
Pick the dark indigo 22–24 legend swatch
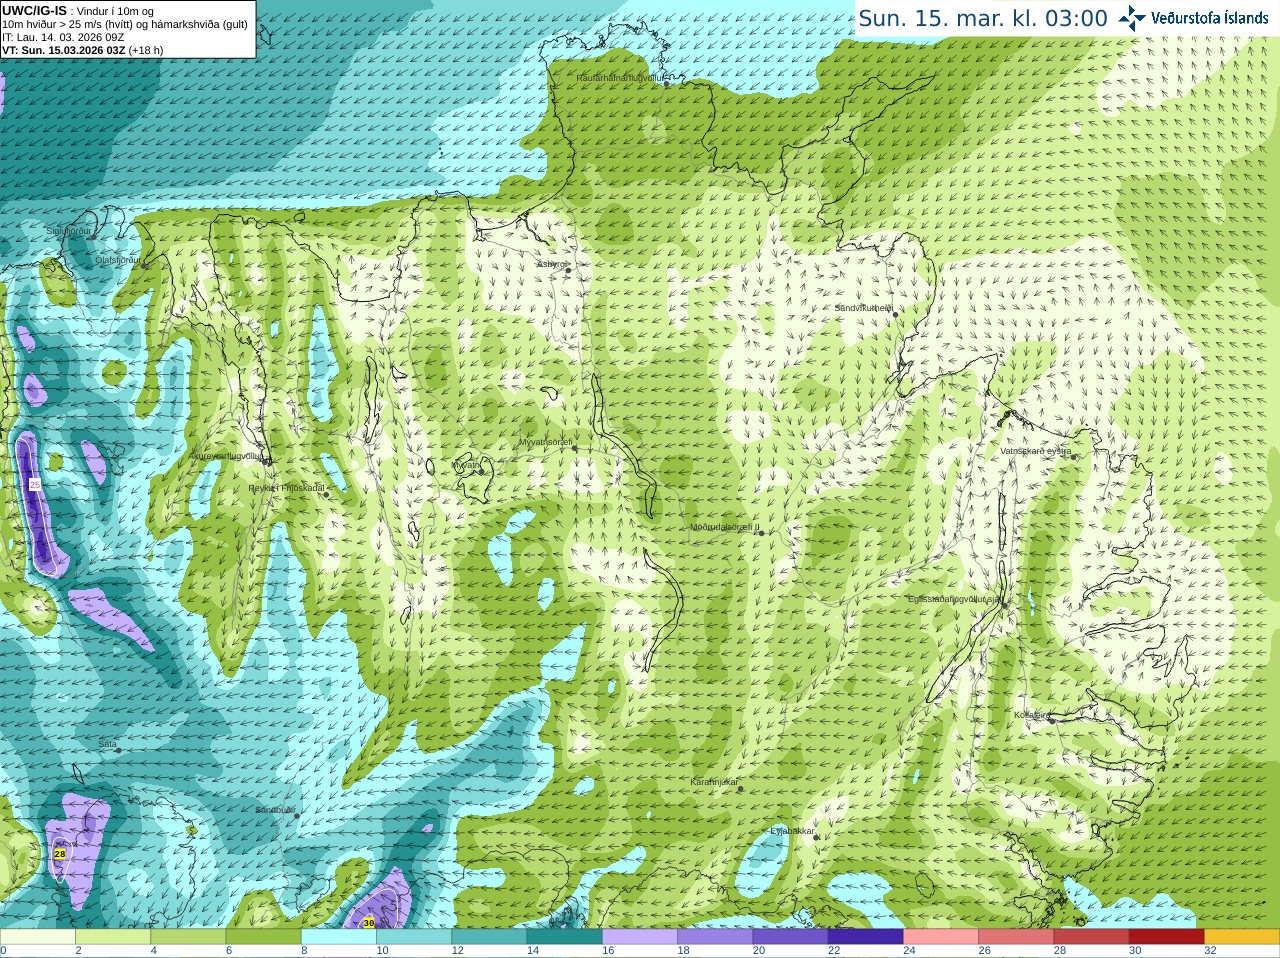[x=866, y=937]
